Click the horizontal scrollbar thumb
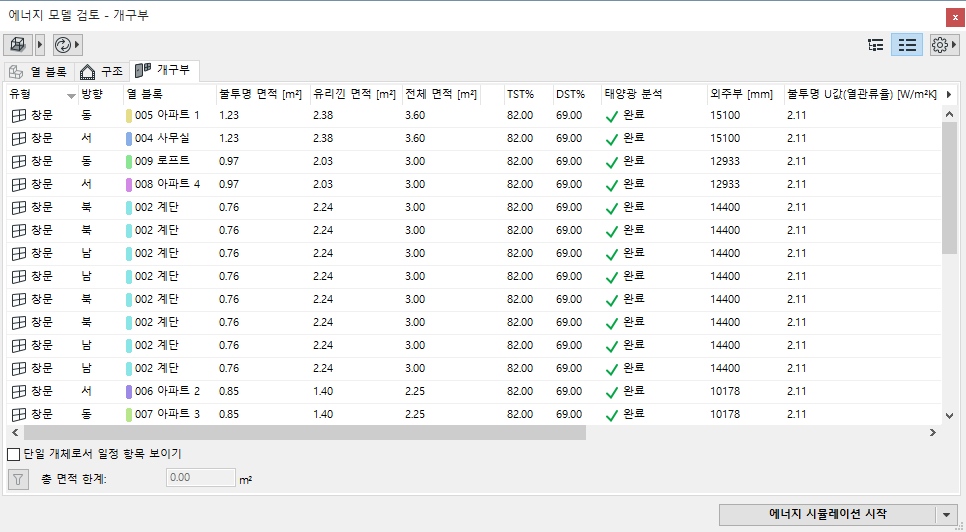 (x=305, y=433)
